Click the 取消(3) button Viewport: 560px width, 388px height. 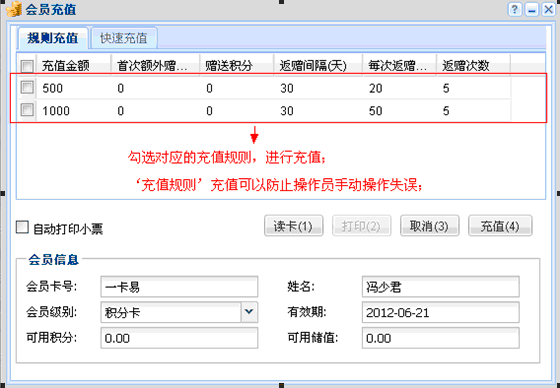[429, 226]
